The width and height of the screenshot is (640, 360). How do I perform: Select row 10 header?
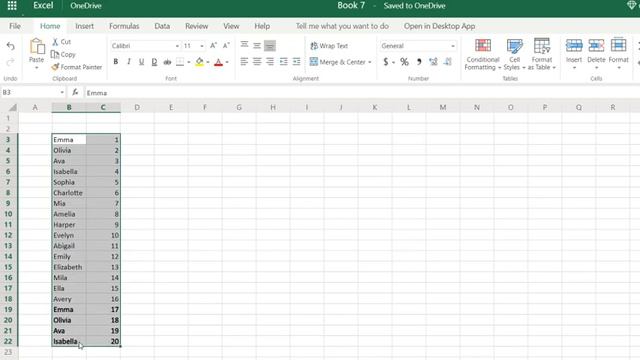(x=9, y=214)
